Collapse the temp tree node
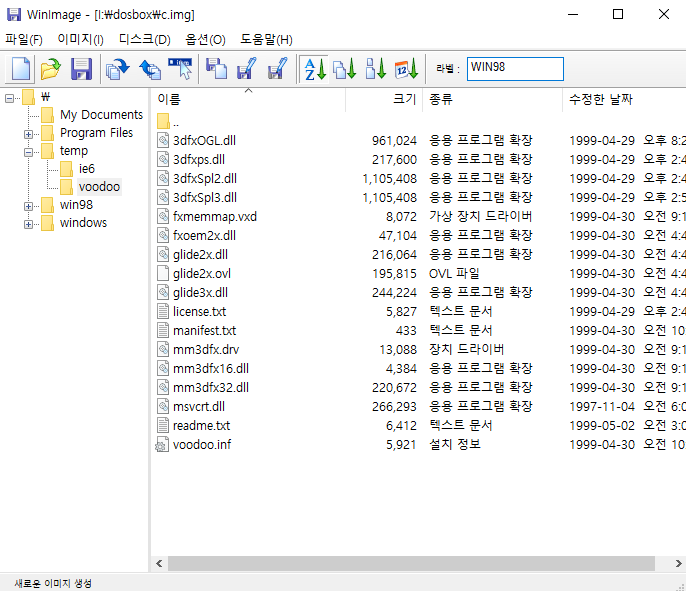The image size is (686, 591). pyautogui.click(x=28, y=152)
